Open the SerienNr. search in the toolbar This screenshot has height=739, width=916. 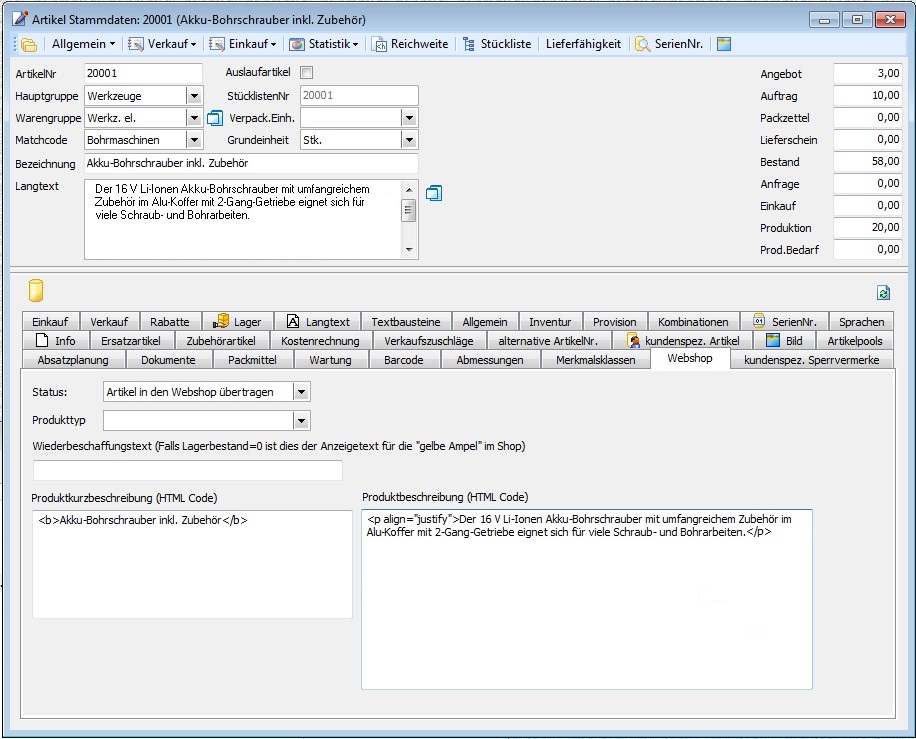pyautogui.click(x=669, y=44)
